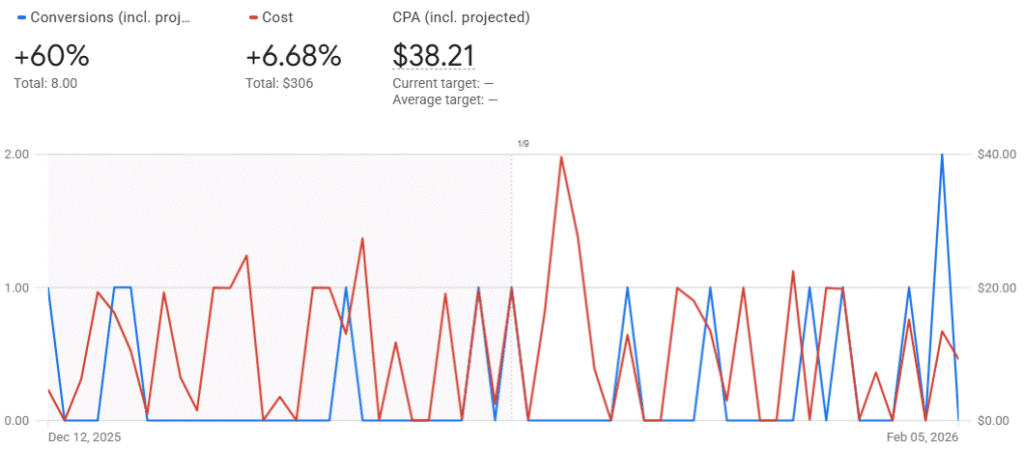
Task: Click the Dec 12, 2025 start date label
Action: coord(83,437)
